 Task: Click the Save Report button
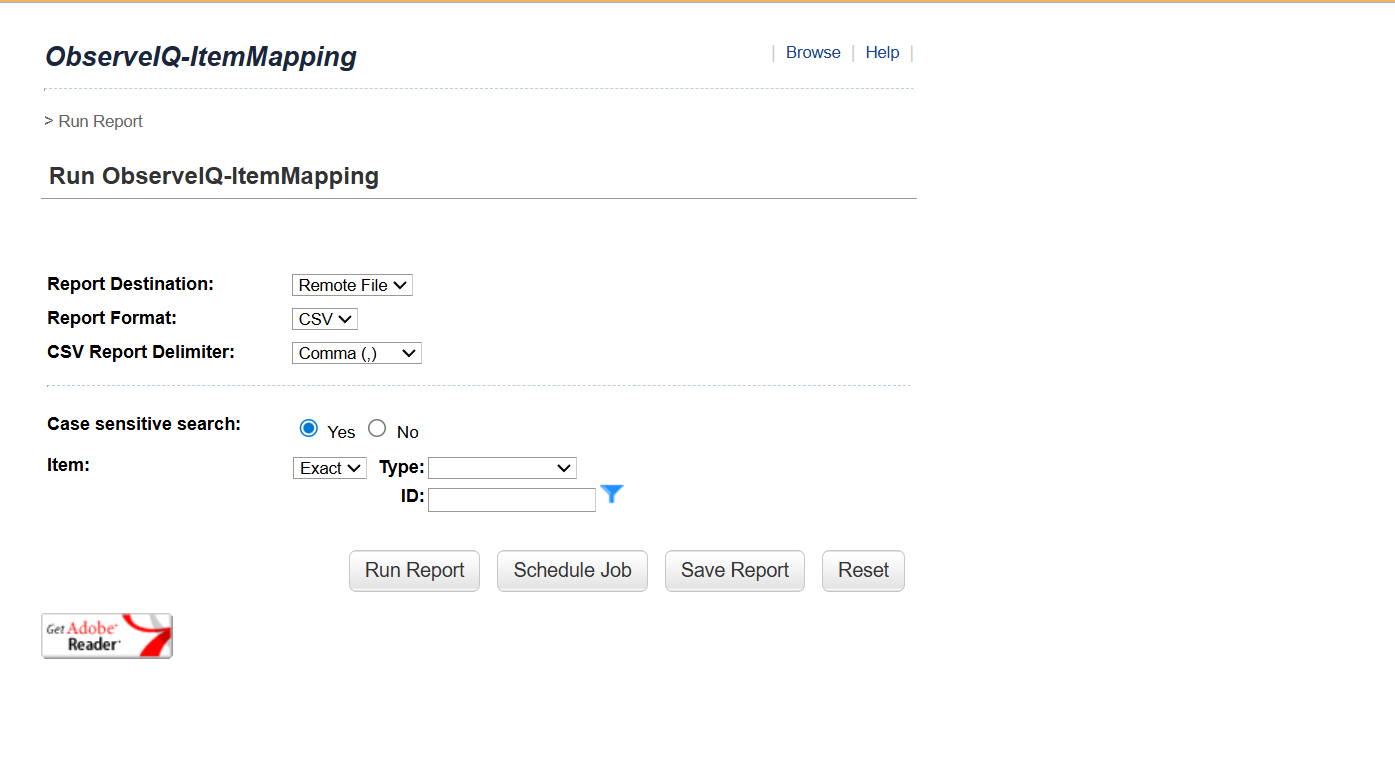point(735,571)
